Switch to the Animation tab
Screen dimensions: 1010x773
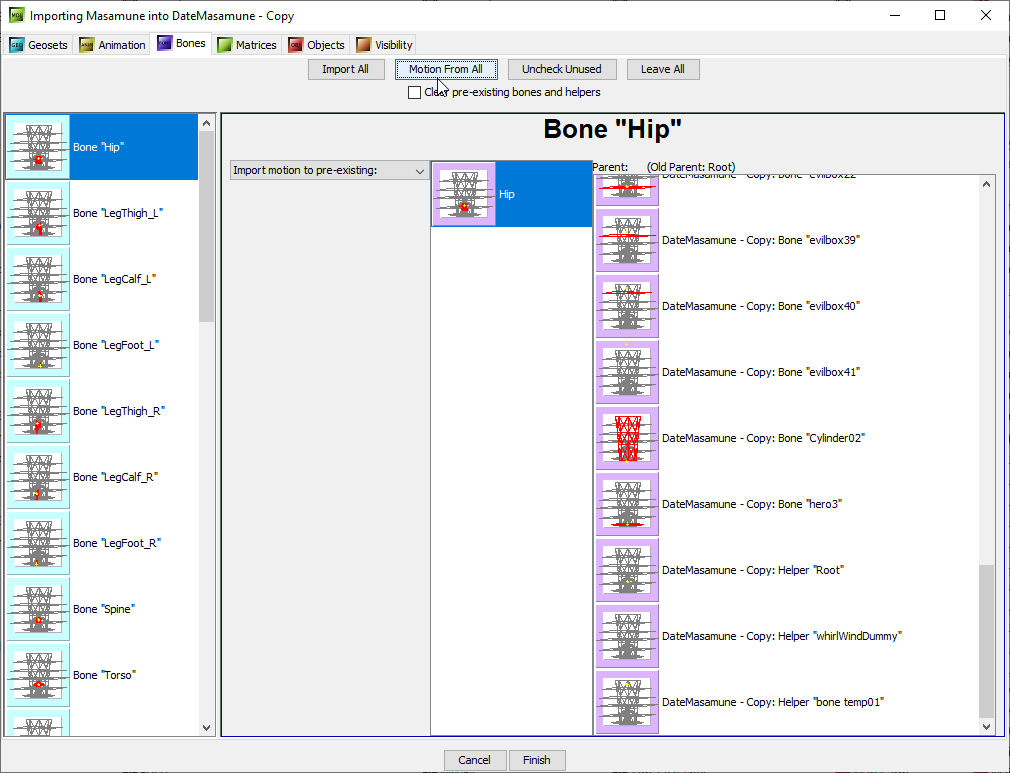113,45
